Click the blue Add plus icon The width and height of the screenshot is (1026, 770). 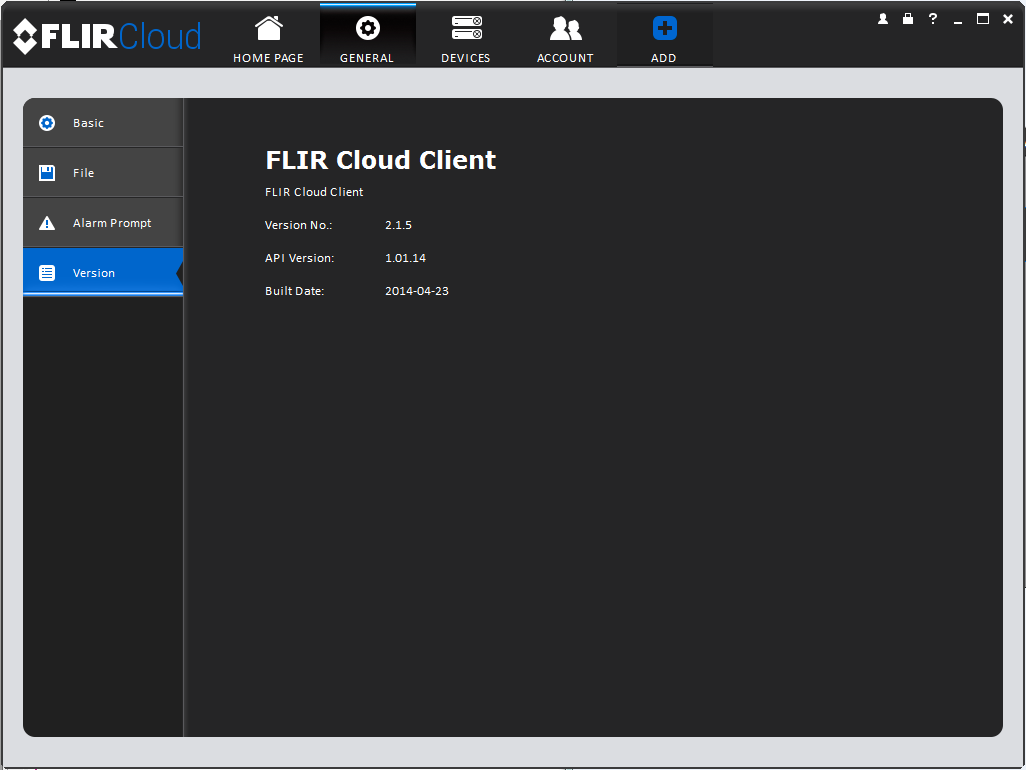point(664,28)
